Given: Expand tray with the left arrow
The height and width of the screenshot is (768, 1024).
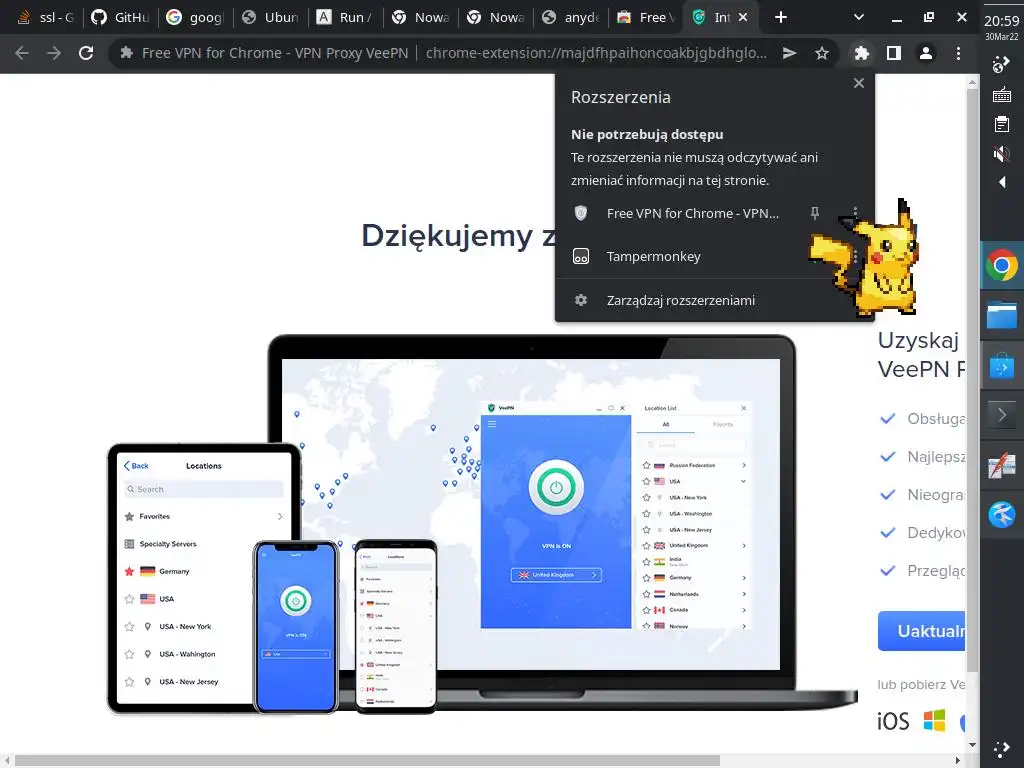Looking at the screenshot, I should [x=1002, y=182].
